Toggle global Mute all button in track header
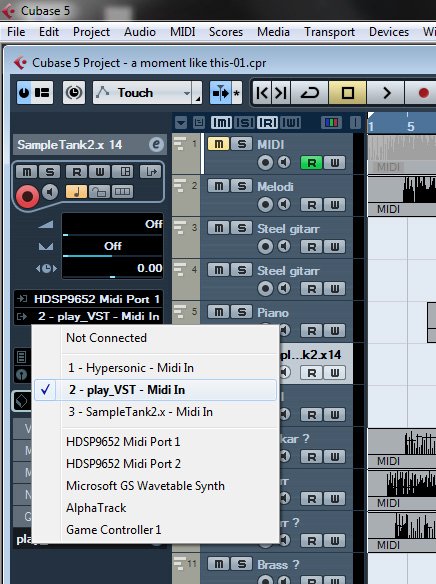The image size is (436, 584). pos(222,123)
